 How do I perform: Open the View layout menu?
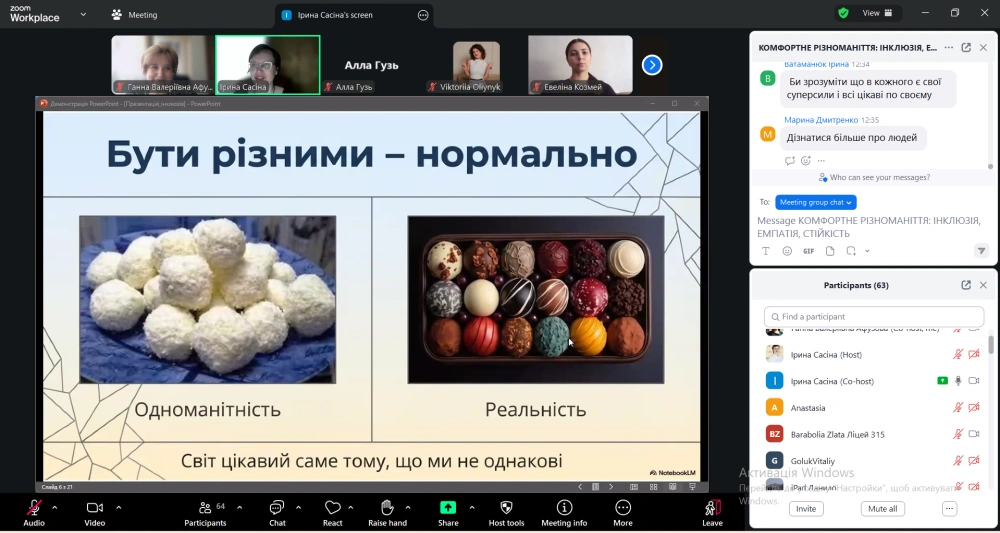[x=878, y=13]
